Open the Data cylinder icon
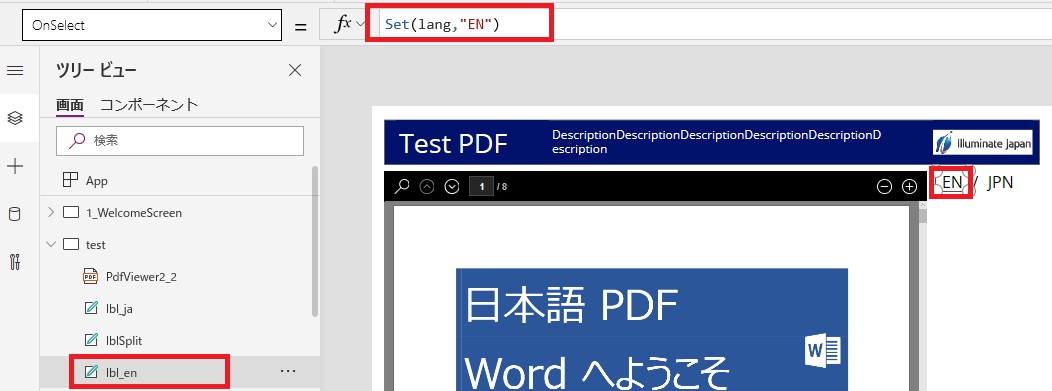The image size is (1052, 391). point(15,215)
